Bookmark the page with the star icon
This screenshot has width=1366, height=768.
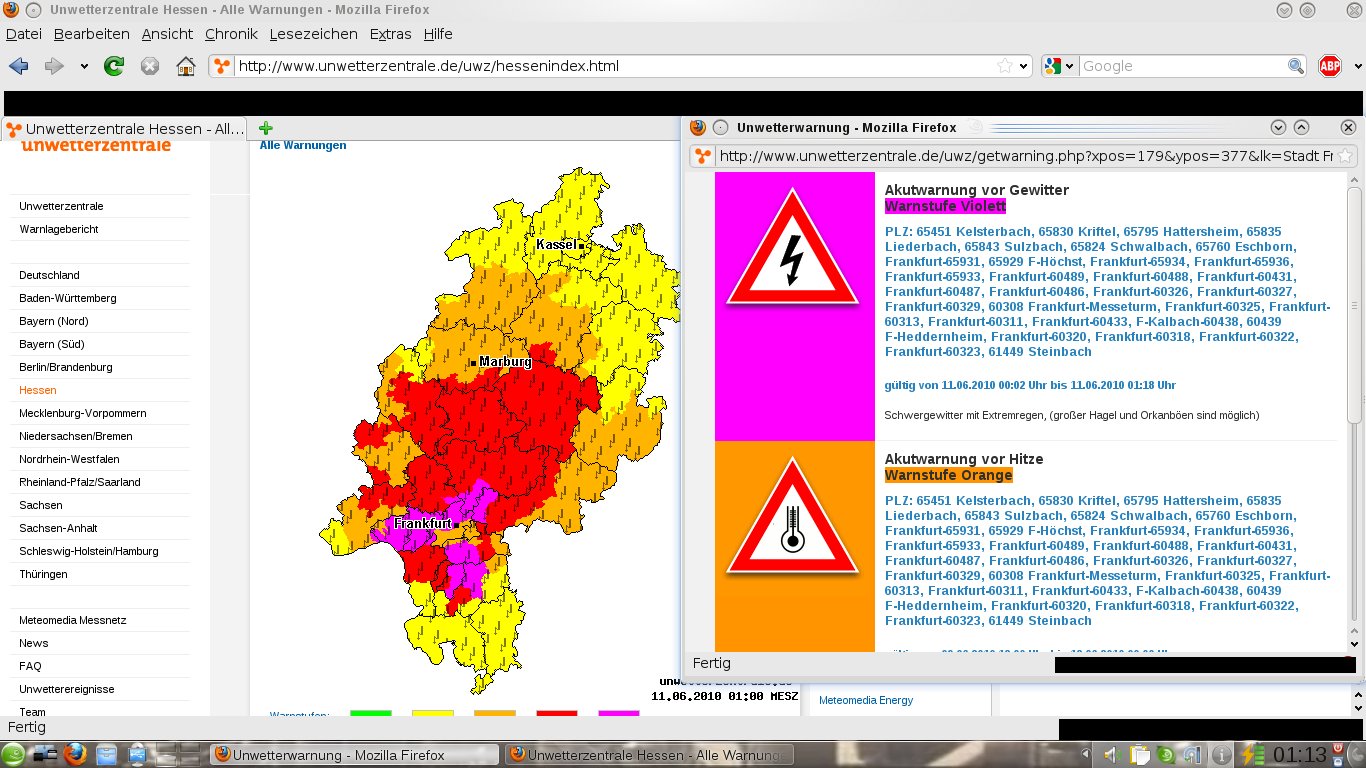coord(1004,66)
